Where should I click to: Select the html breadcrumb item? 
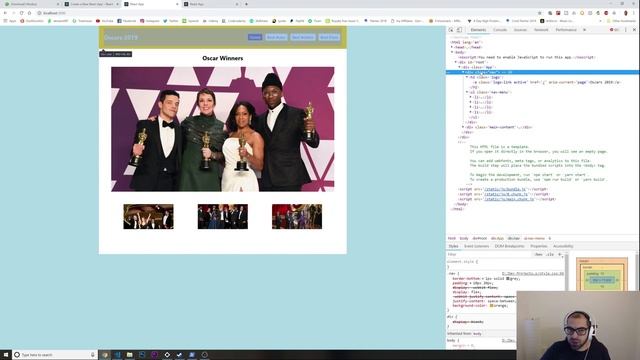(451, 238)
